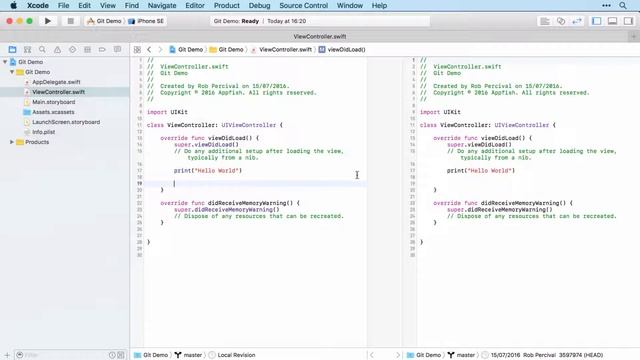Click the Git Demo: Ready status field
The height and width of the screenshot is (360, 640).
tap(320, 21)
